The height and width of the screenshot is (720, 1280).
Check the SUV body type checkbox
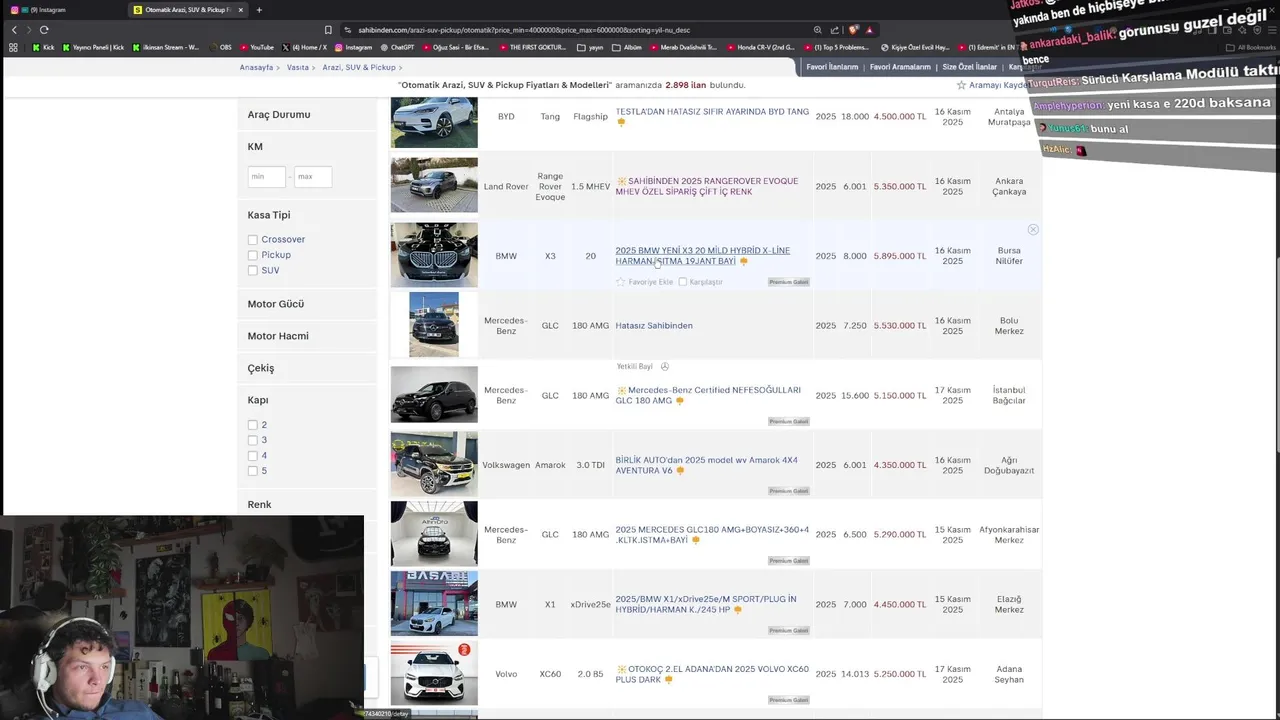253,271
